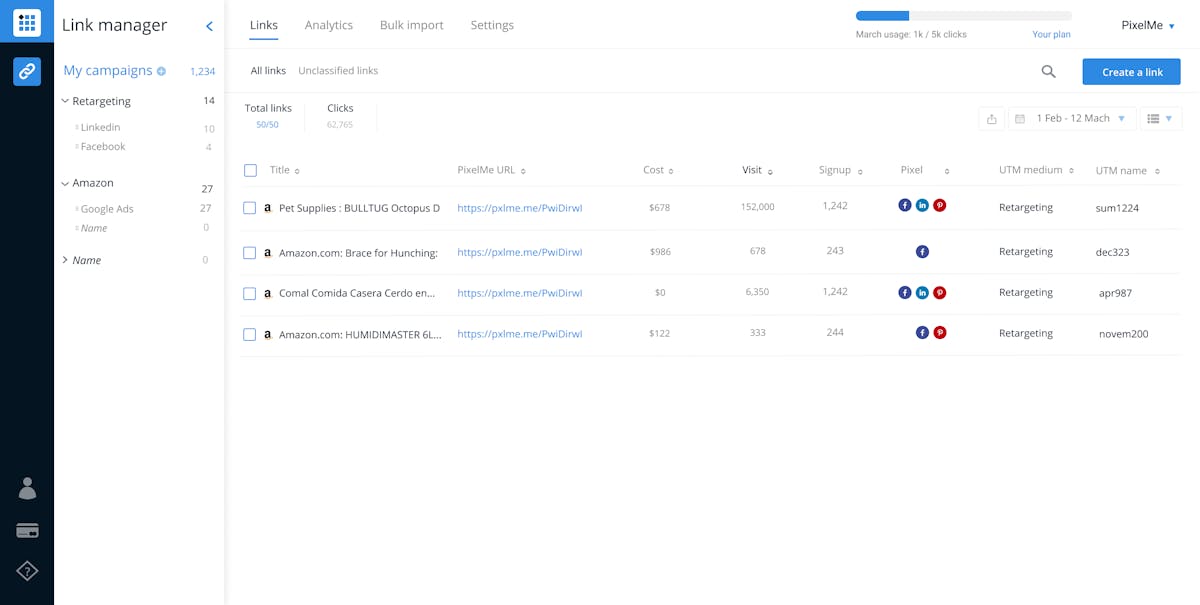Open the app grid launcher icon
The image size is (1200, 605).
click(27, 22)
